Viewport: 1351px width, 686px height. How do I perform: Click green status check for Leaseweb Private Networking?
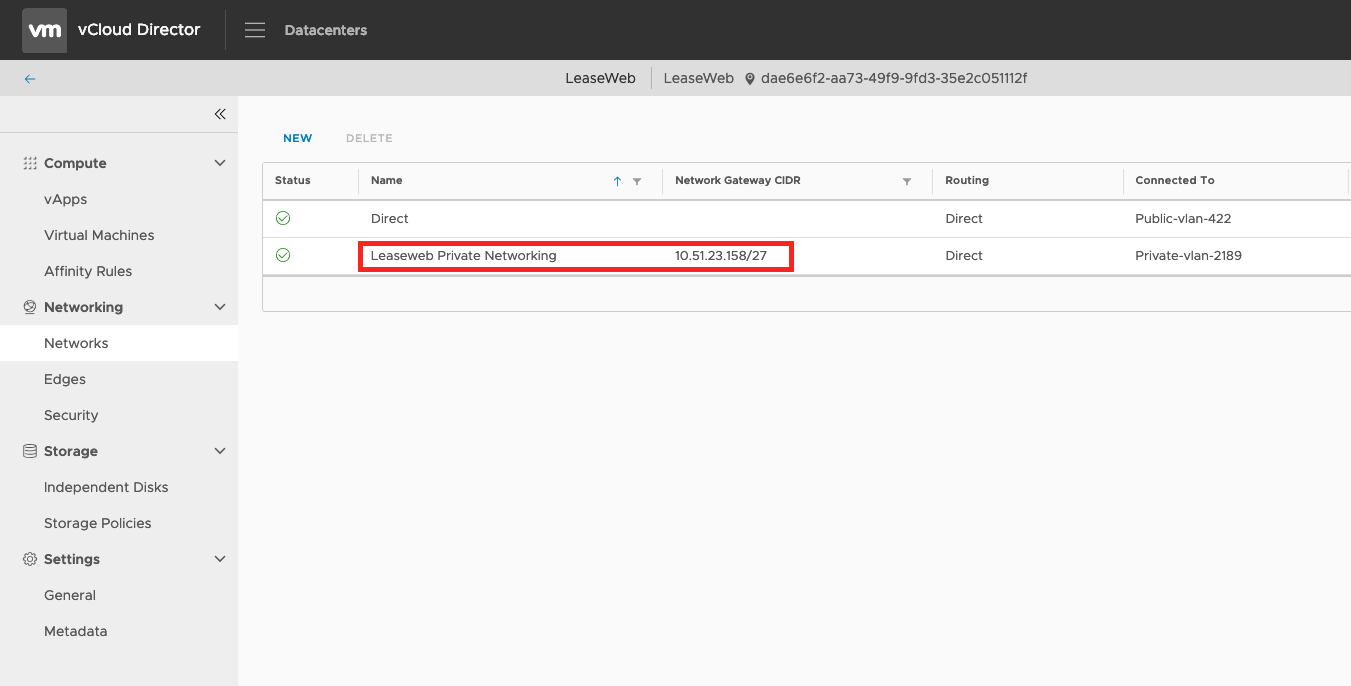pyautogui.click(x=283, y=255)
